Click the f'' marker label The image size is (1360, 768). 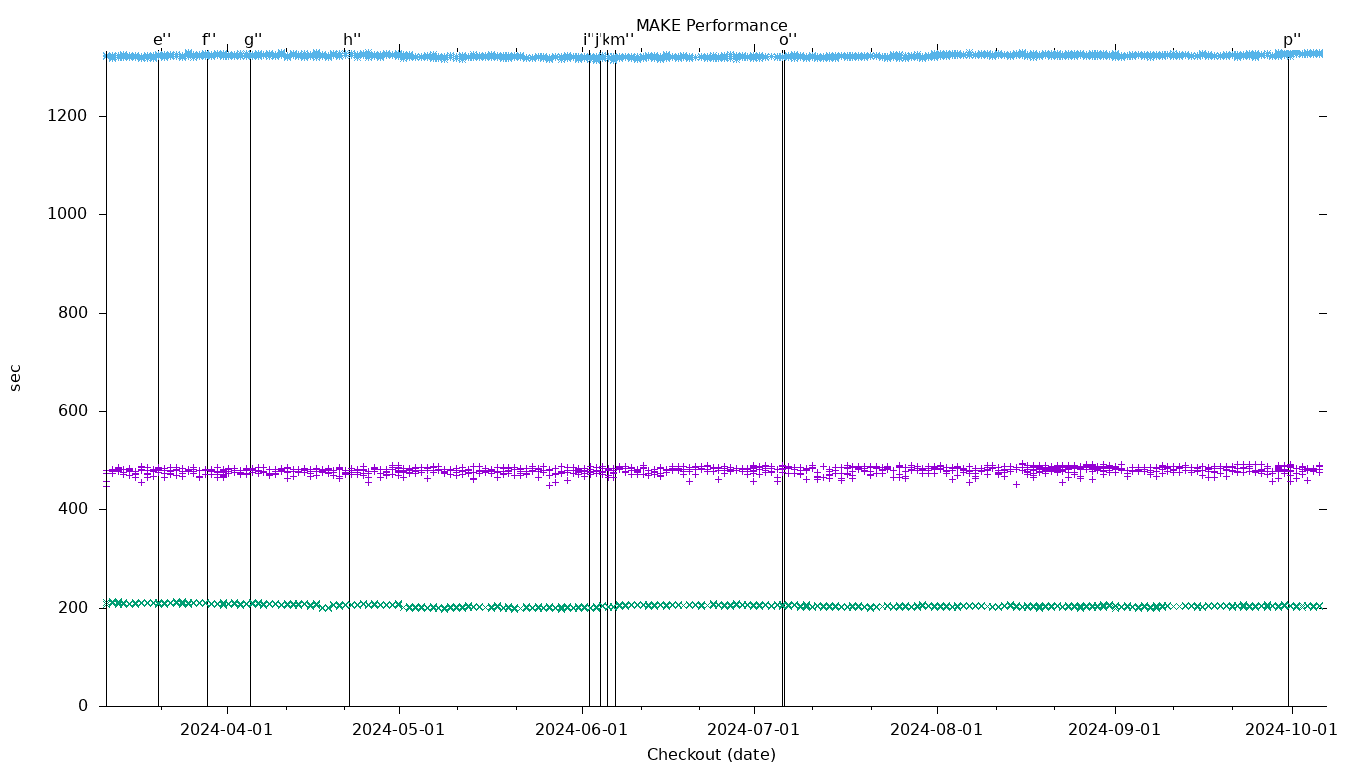coord(209,40)
